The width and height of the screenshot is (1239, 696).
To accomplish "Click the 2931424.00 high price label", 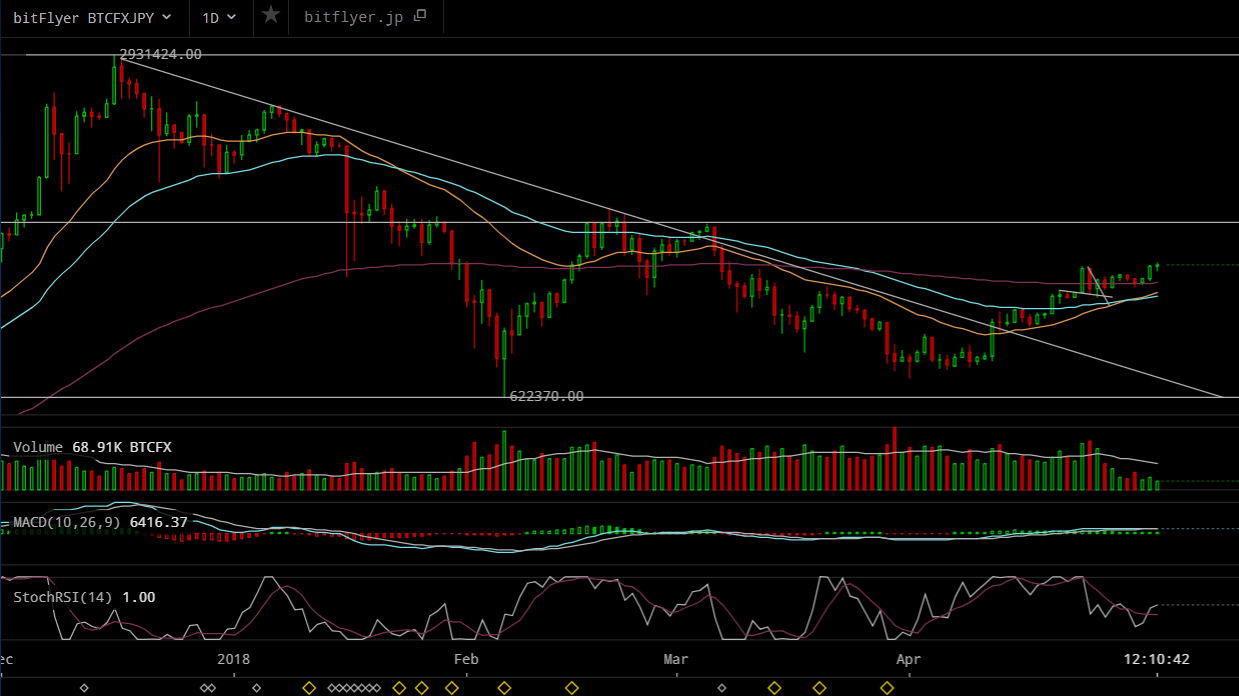I will click(160, 54).
